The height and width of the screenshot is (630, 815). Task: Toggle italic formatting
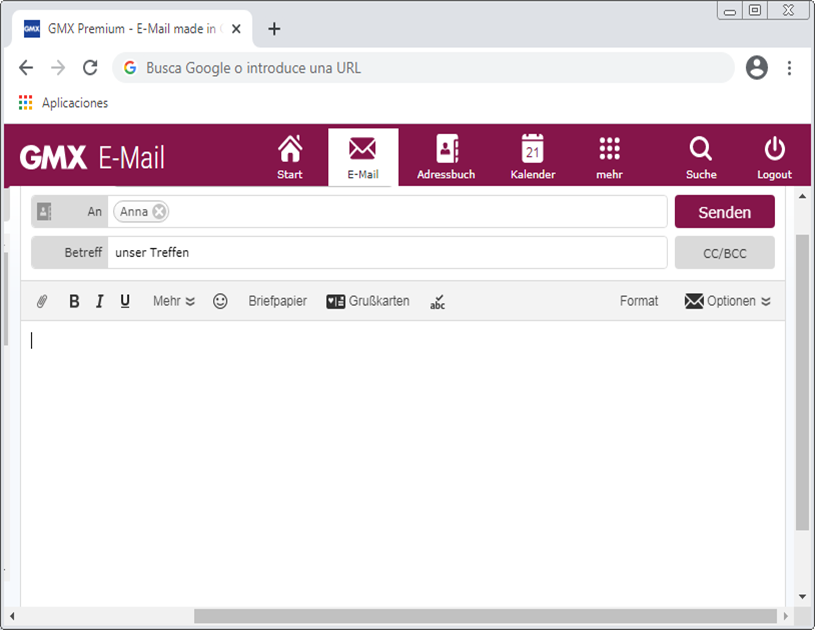(99, 301)
